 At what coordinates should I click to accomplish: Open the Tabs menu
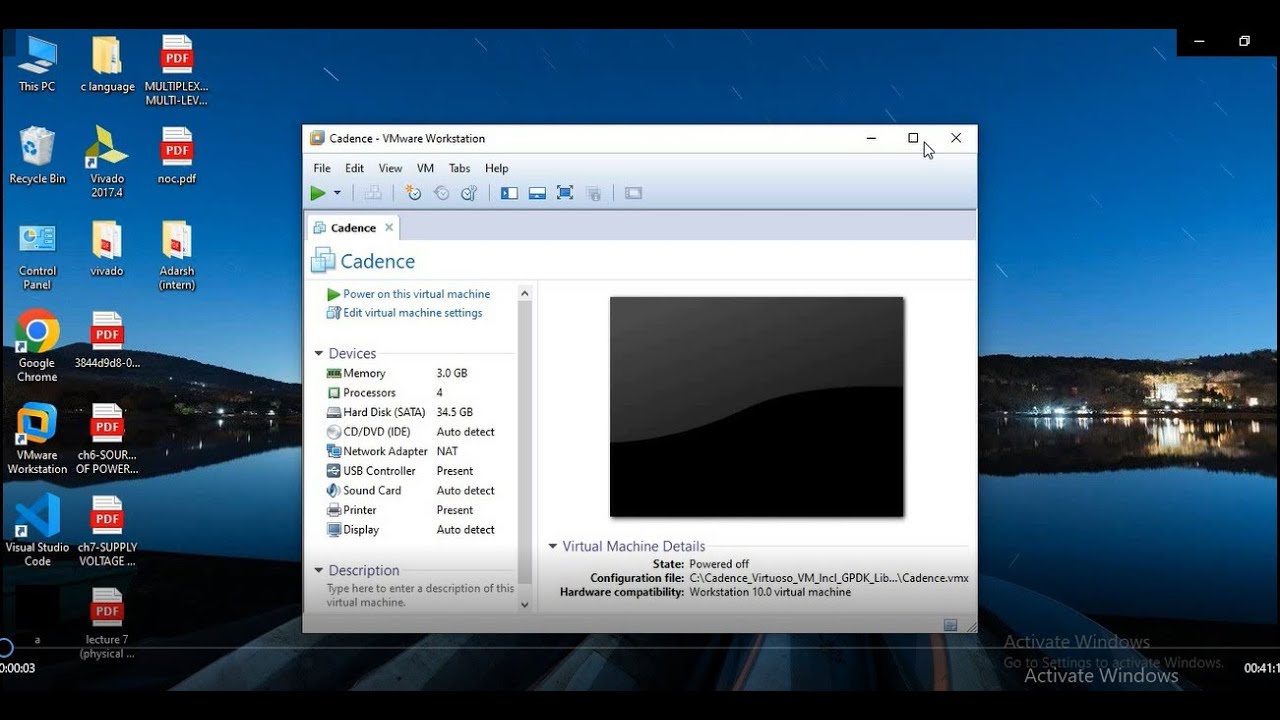click(459, 168)
